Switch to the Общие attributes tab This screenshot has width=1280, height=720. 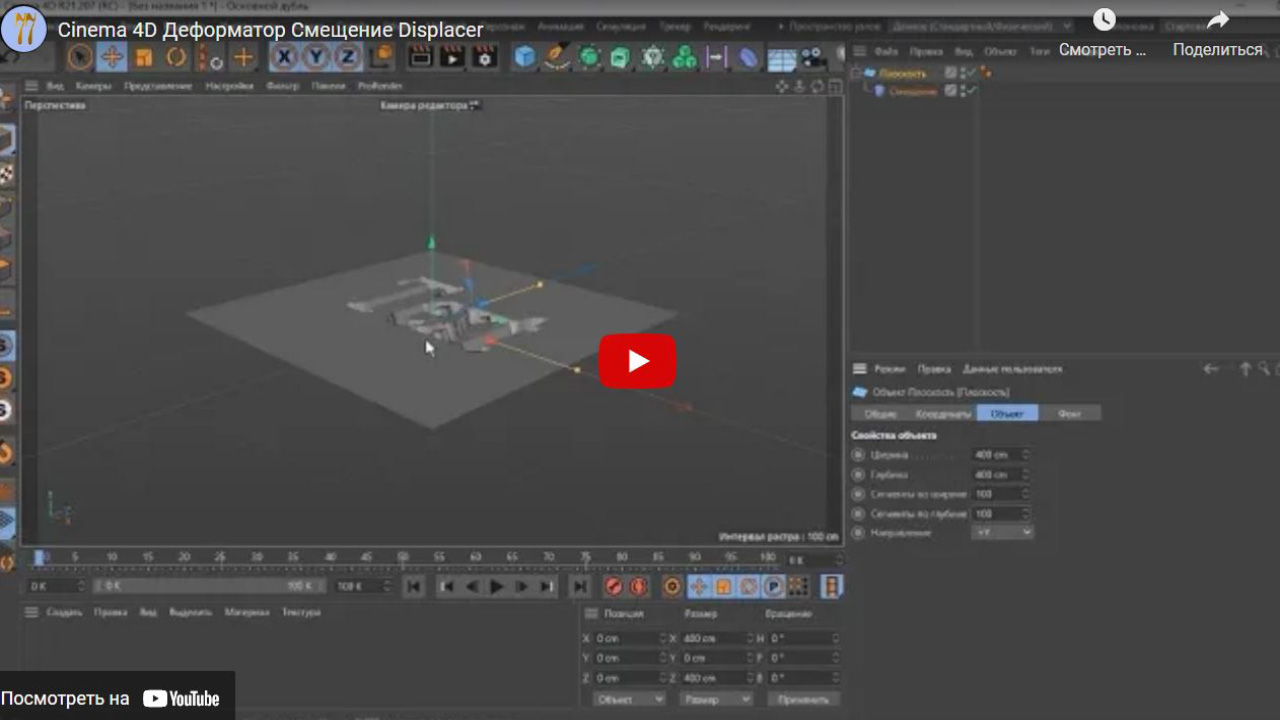coord(881,413)
